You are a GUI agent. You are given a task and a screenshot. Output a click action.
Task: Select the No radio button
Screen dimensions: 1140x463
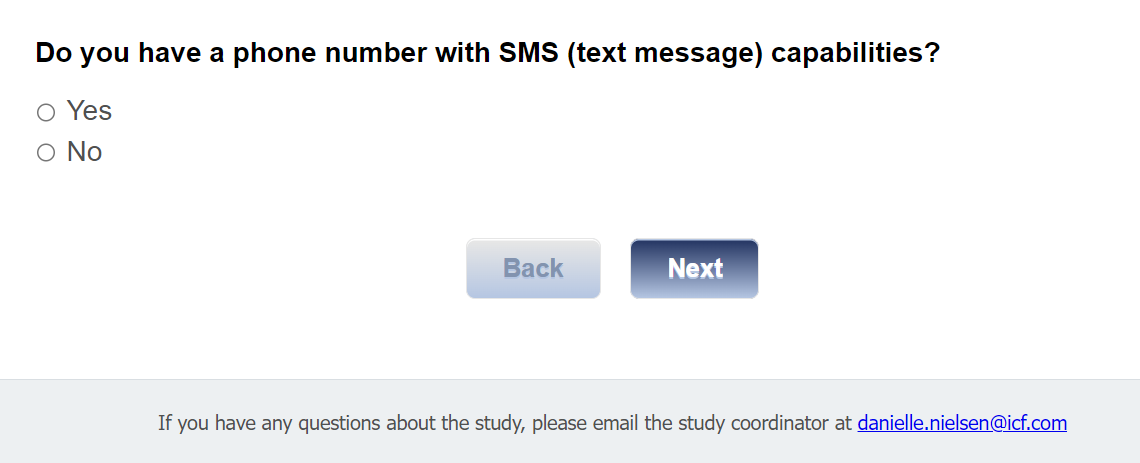pyautogui.click(x=46, y=153)
